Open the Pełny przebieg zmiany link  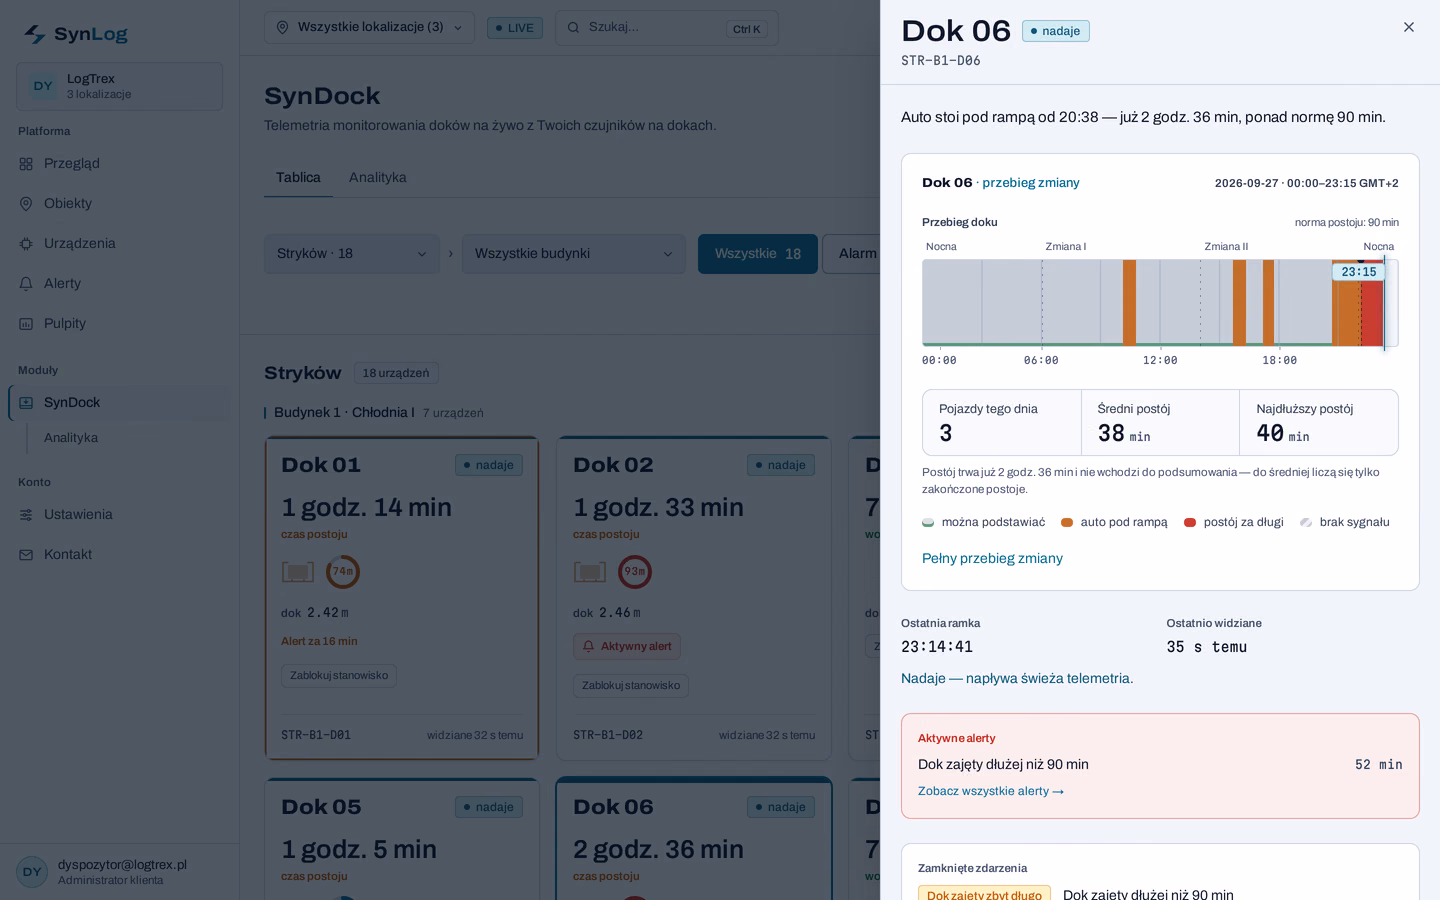pyautogui.click(x=992, y=558)
